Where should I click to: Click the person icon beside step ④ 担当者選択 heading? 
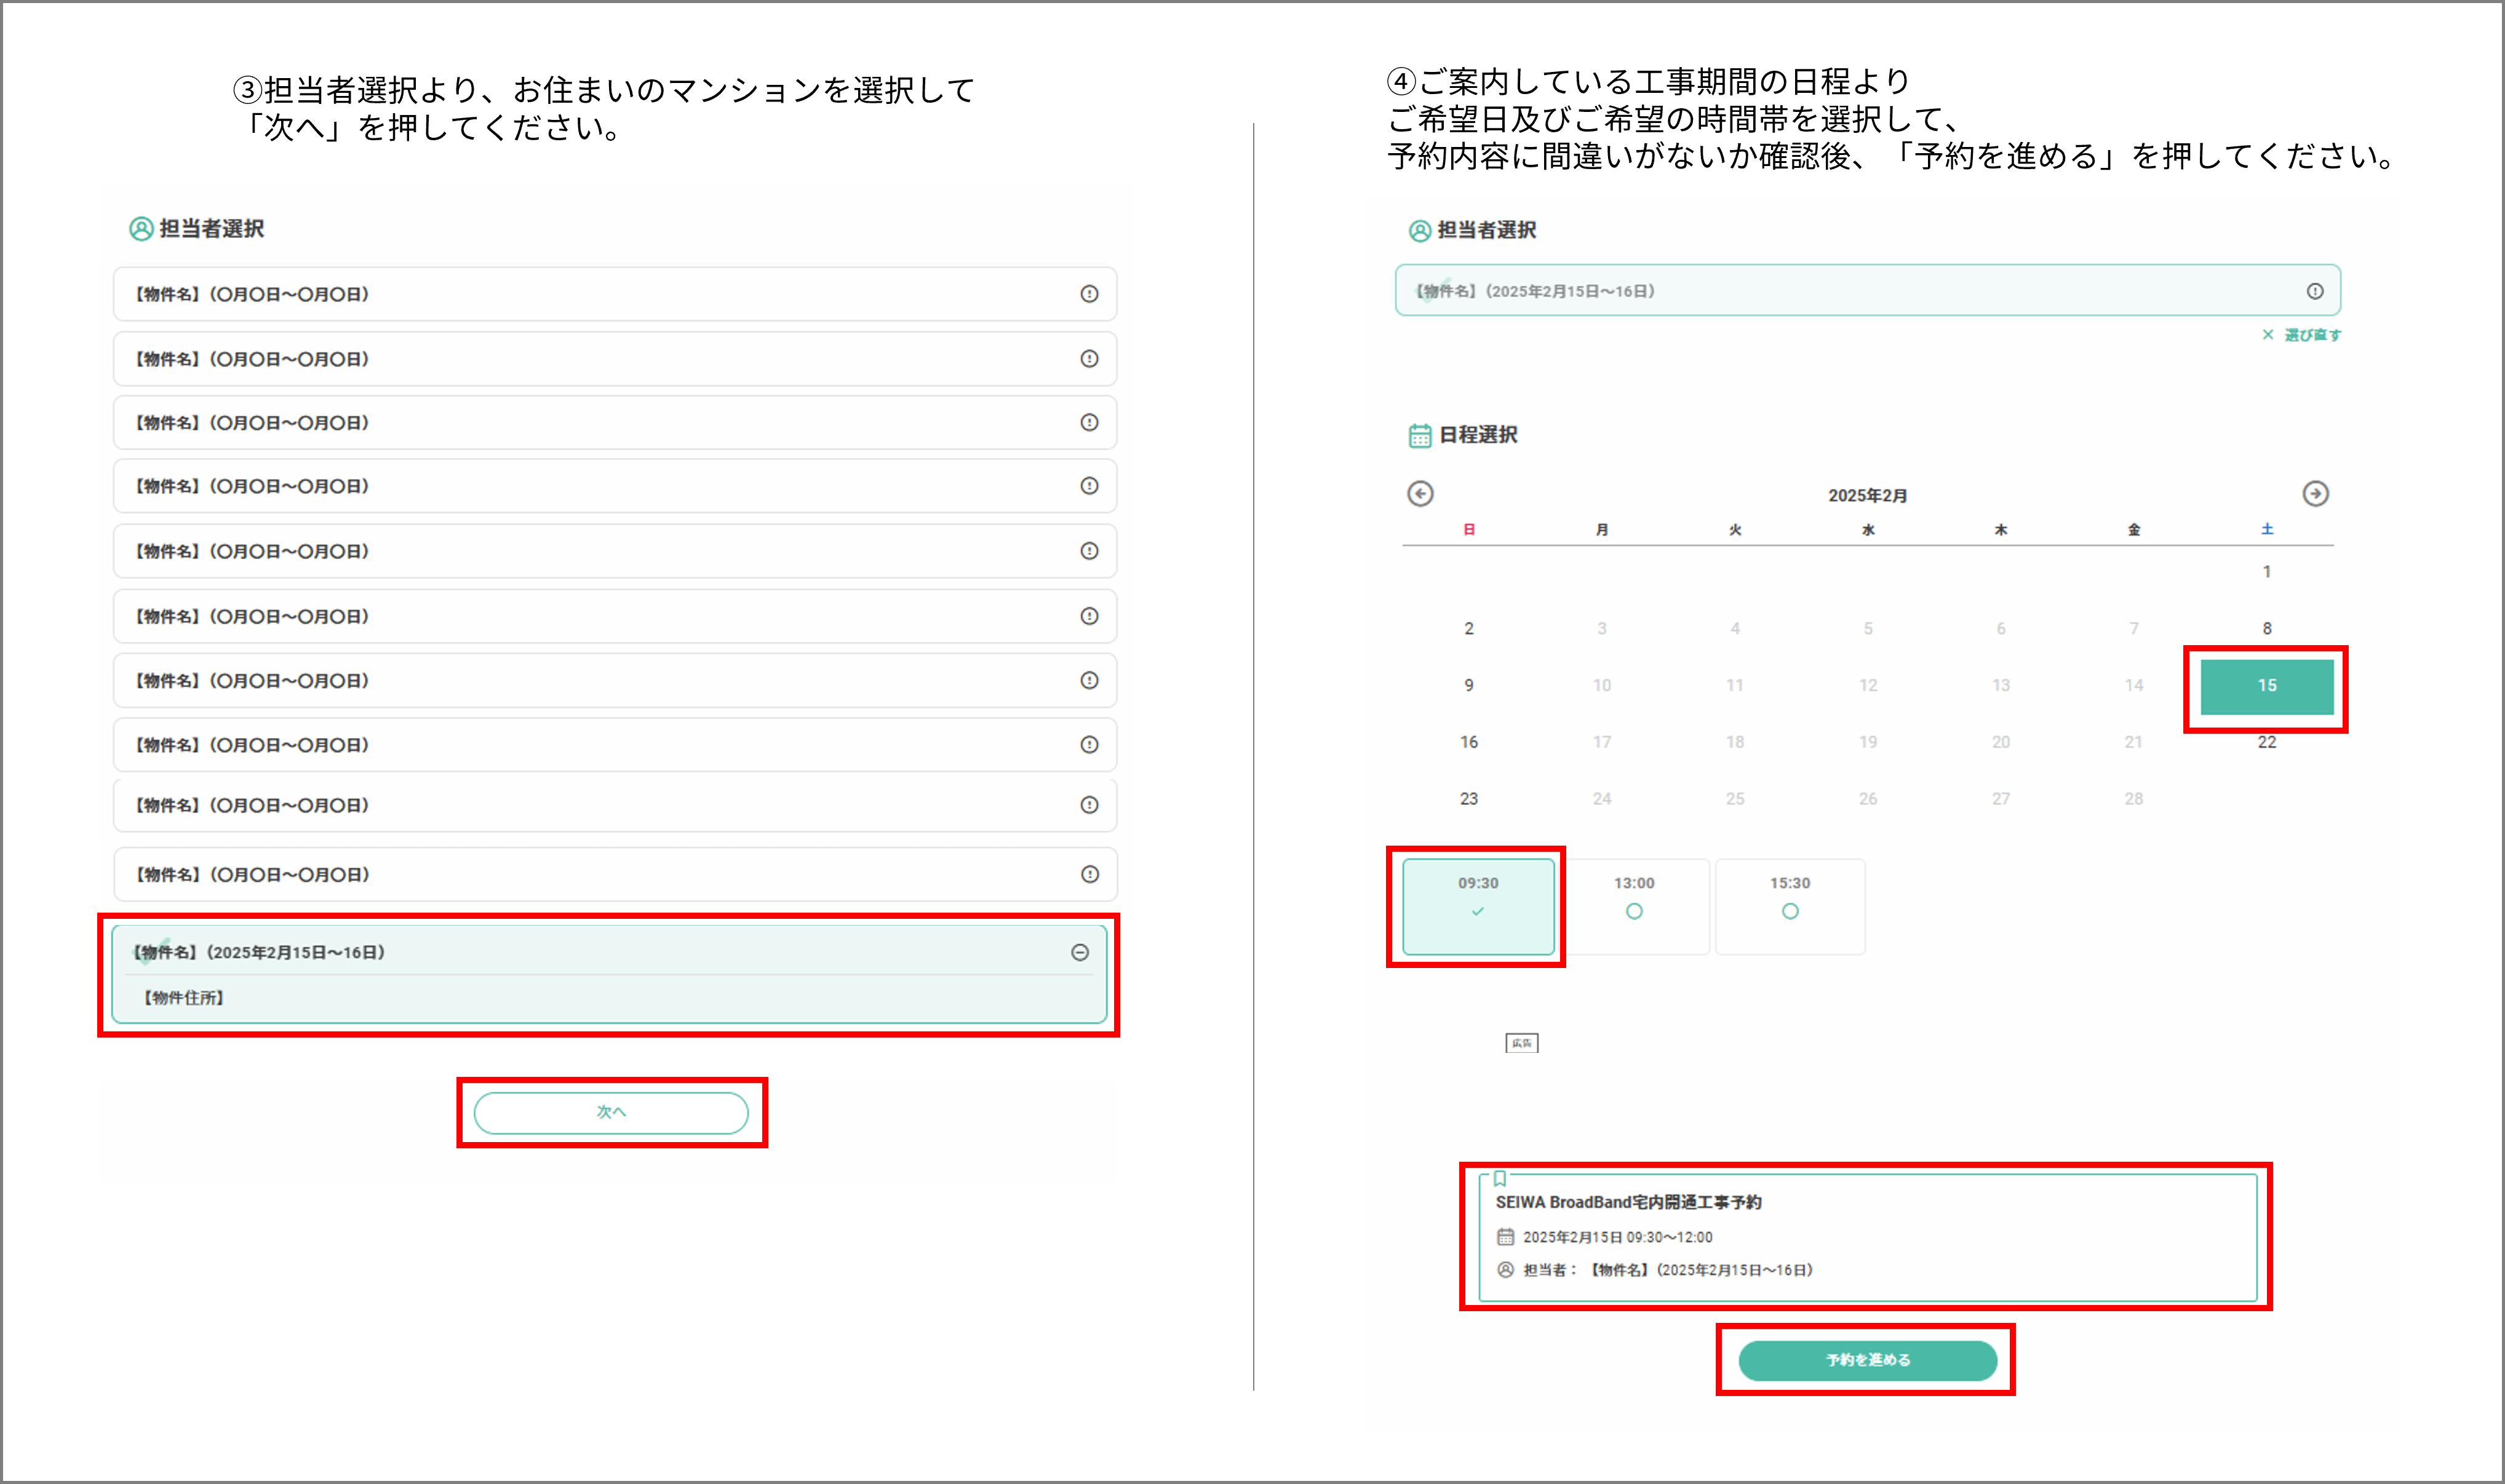pyautogui.click(x=1420, y=231)
